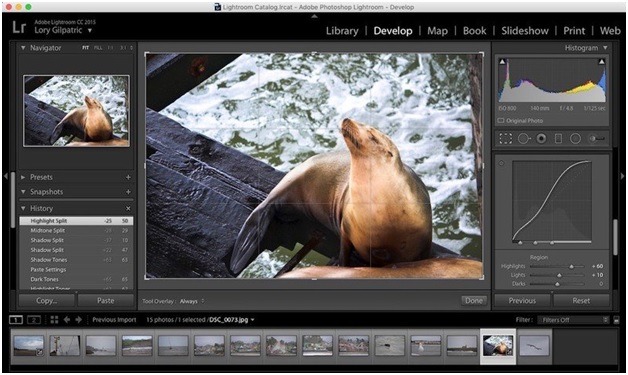This screenshot has width=628, height=375.
Task: Select first filmstrip thumbnail of beach
Action: pyautogui.click(x=28, y=346)
